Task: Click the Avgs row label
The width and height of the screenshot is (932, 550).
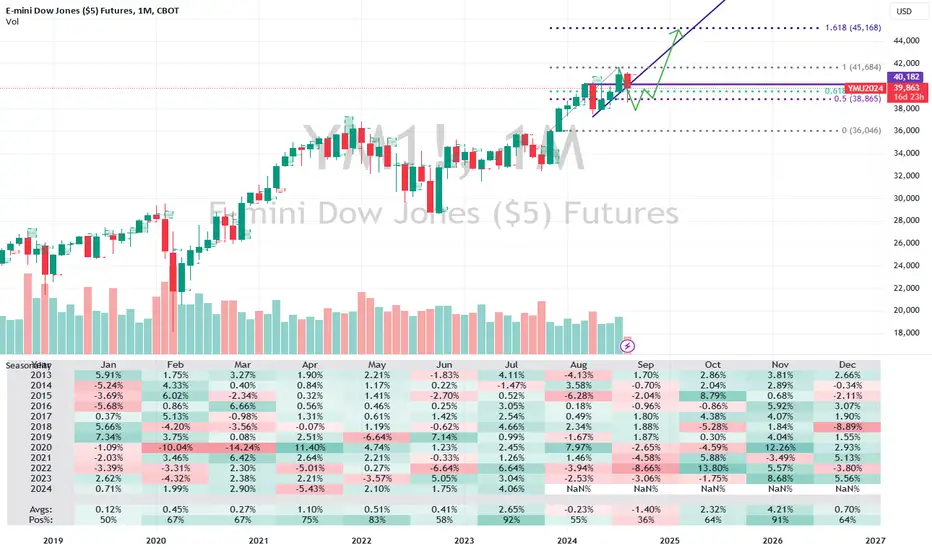Action: point(40,510)
